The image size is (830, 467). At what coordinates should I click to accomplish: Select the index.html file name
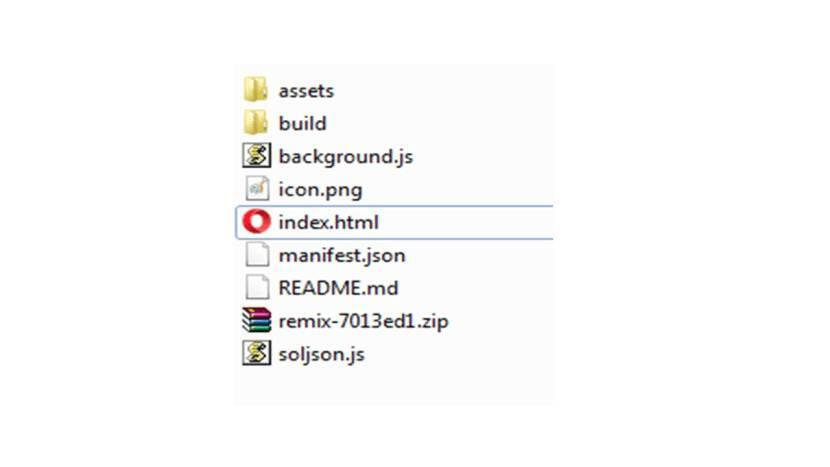(329, 223)
